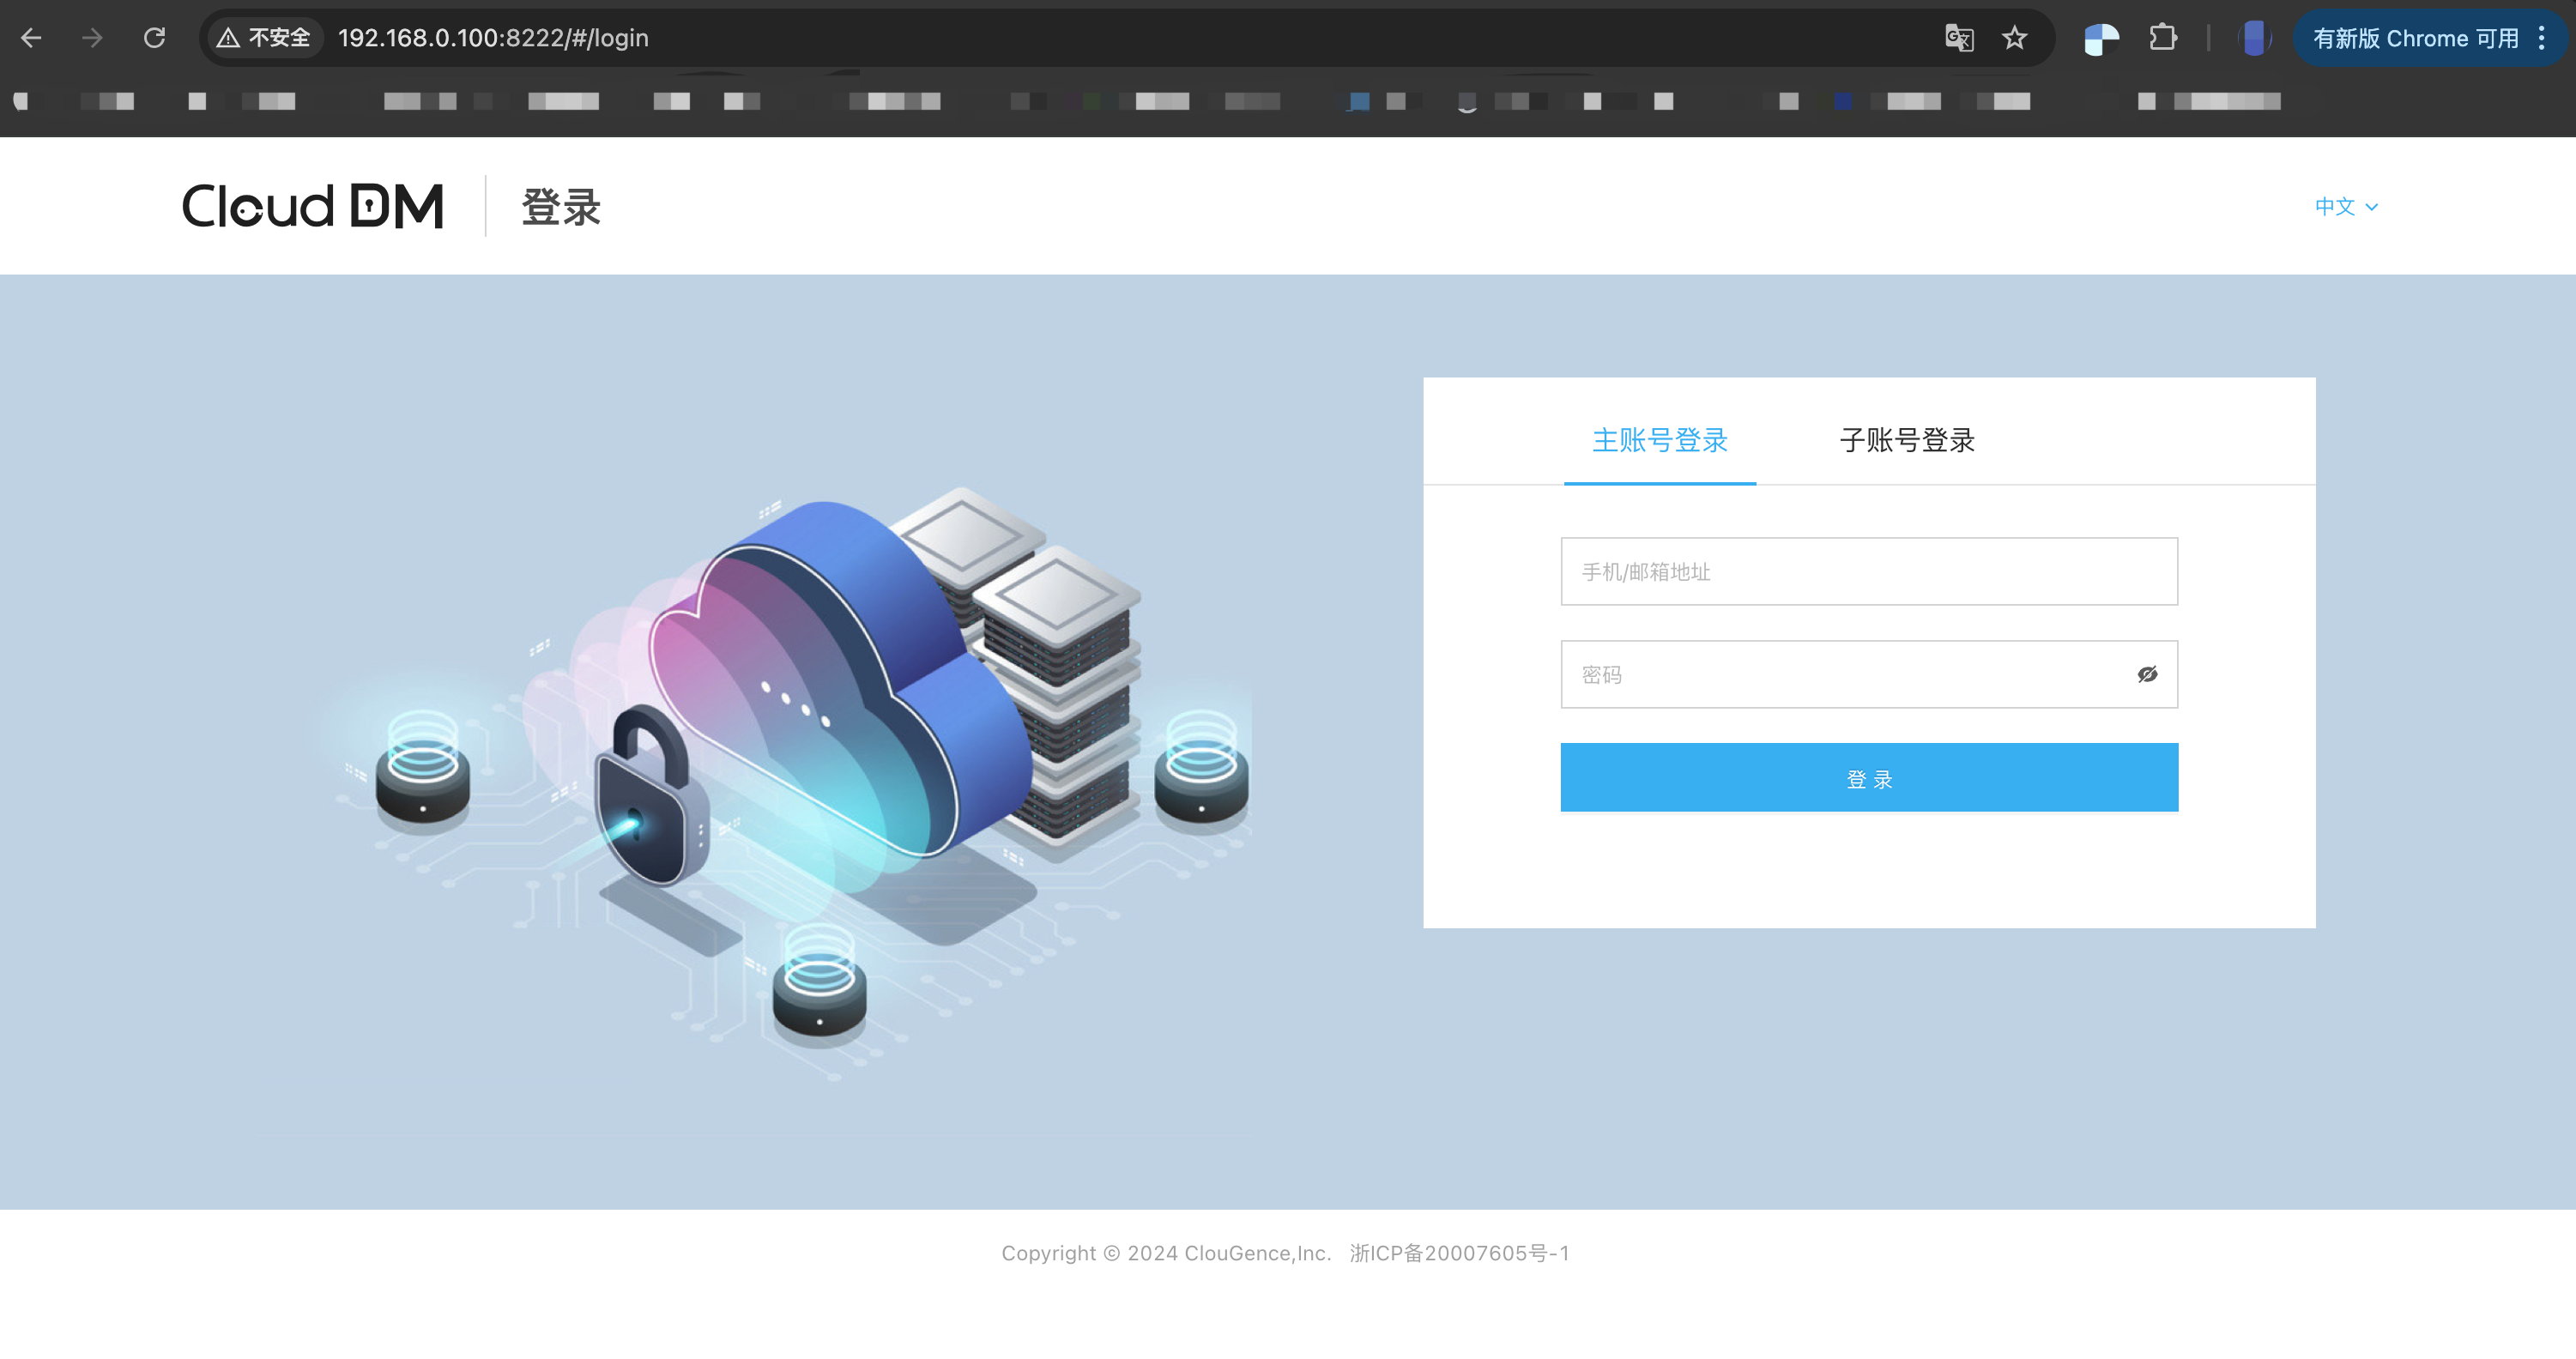Switch to the 主账号登录 tab
Viewport: 2576px width, 1359px height.
(x=1659, y=440)
